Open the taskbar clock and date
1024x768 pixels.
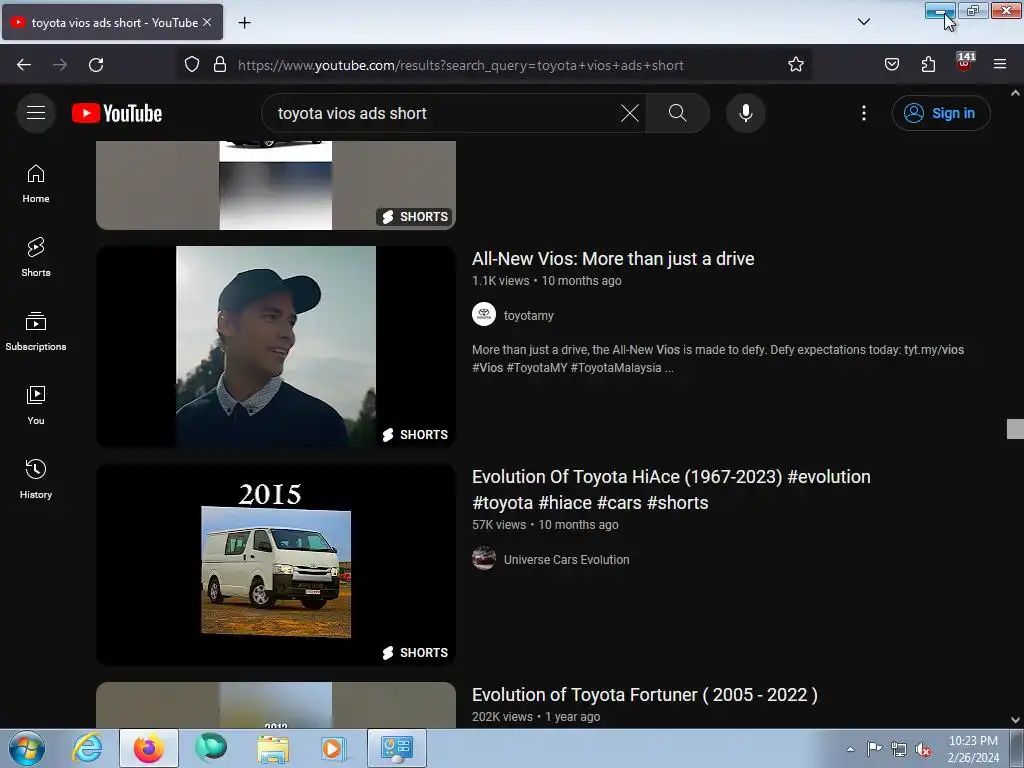[973, 749]
